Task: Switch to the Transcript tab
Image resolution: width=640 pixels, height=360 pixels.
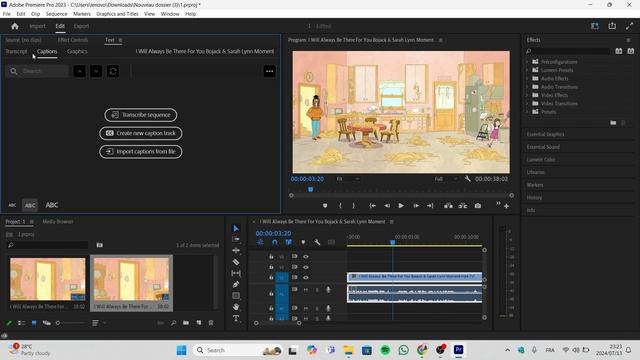Action: [x=16, y=51]
